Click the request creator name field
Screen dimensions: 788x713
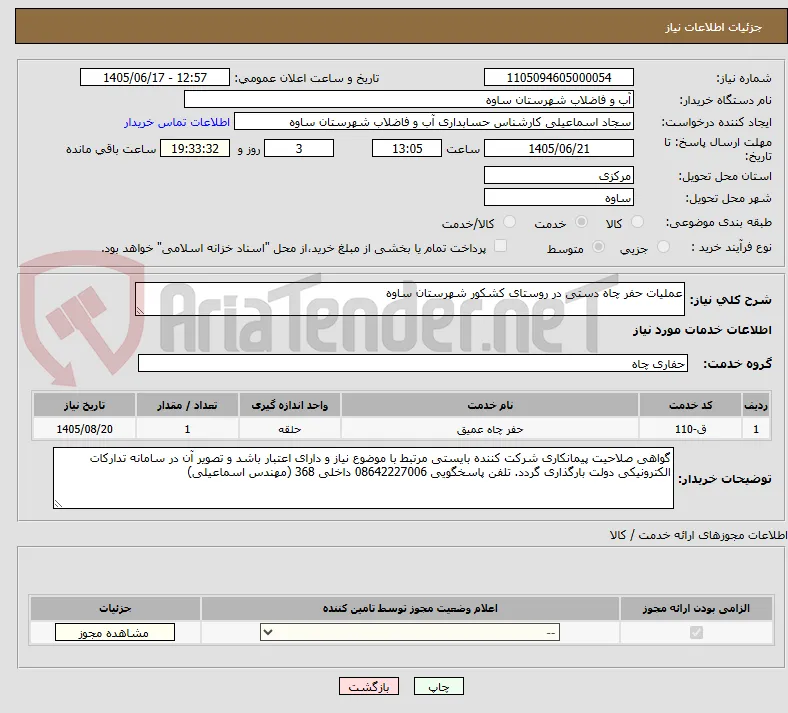point(434,122)
